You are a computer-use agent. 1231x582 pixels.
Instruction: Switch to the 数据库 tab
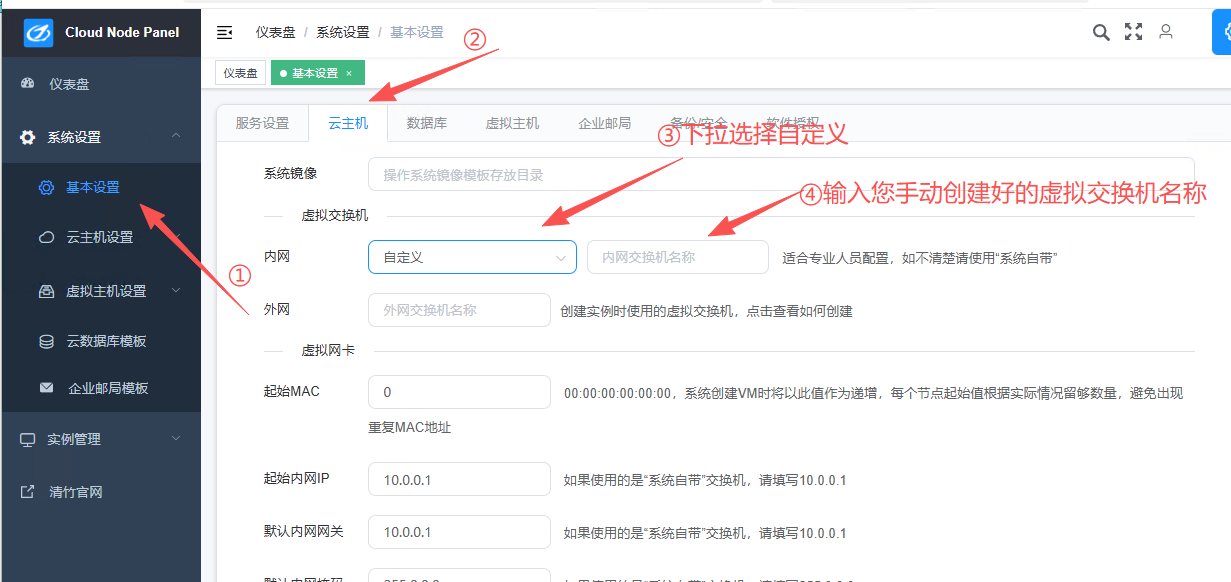pos(426,123)
